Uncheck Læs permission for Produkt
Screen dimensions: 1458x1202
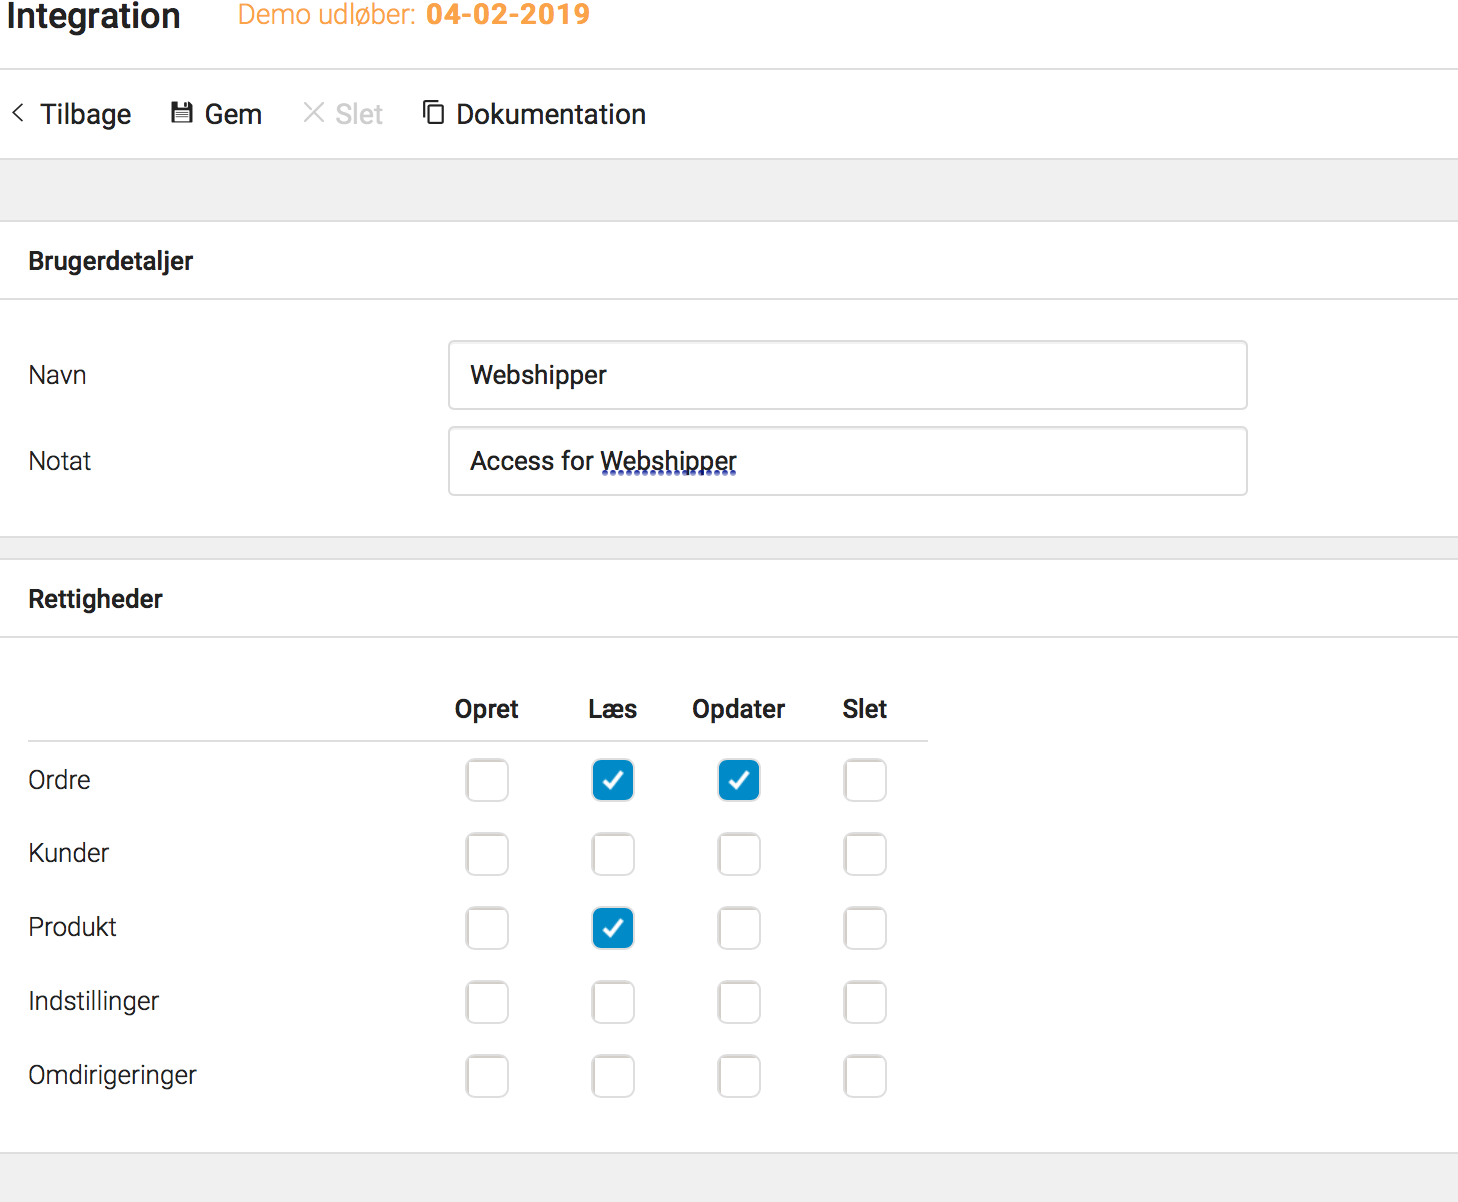coord(613,928)
